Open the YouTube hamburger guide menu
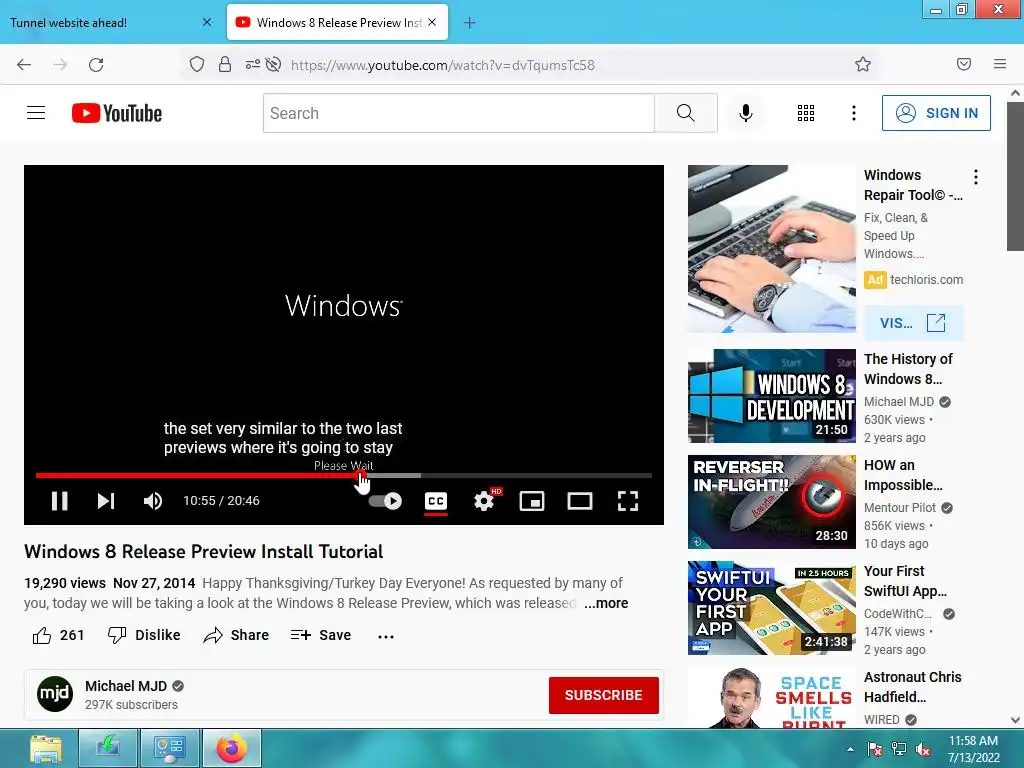This screenshot has height=768, width=1024. 36,113
